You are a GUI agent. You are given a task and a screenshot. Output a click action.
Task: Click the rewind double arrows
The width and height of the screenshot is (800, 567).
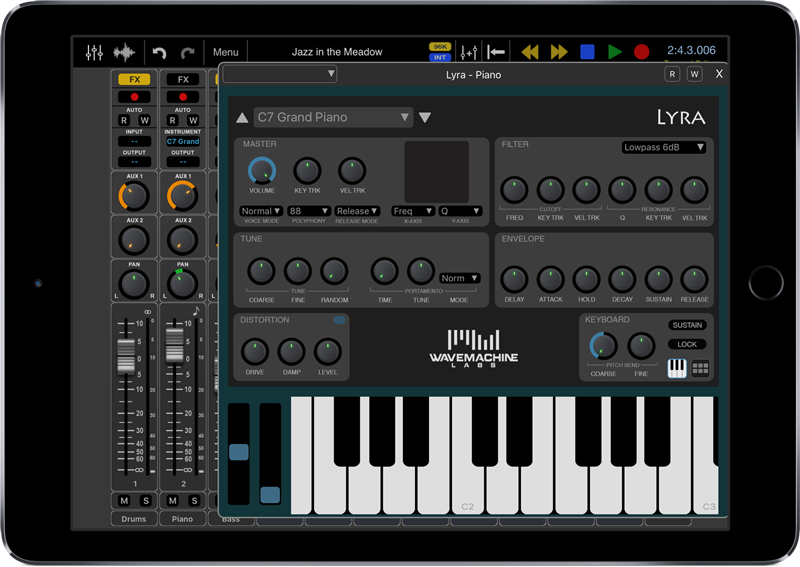click(530, 52)
